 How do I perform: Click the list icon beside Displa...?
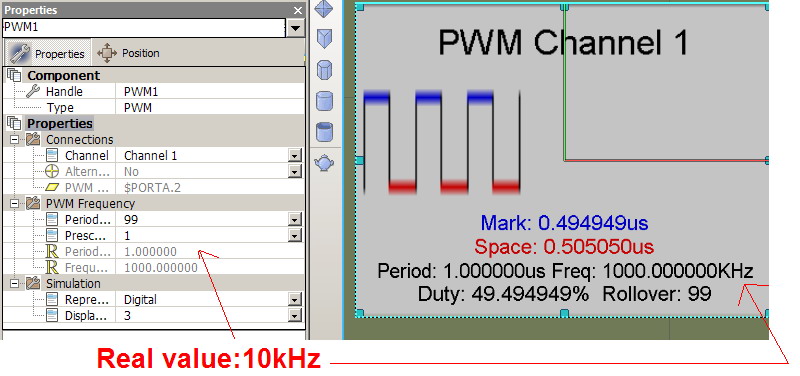pyautogui.click(x=52, y=315)
